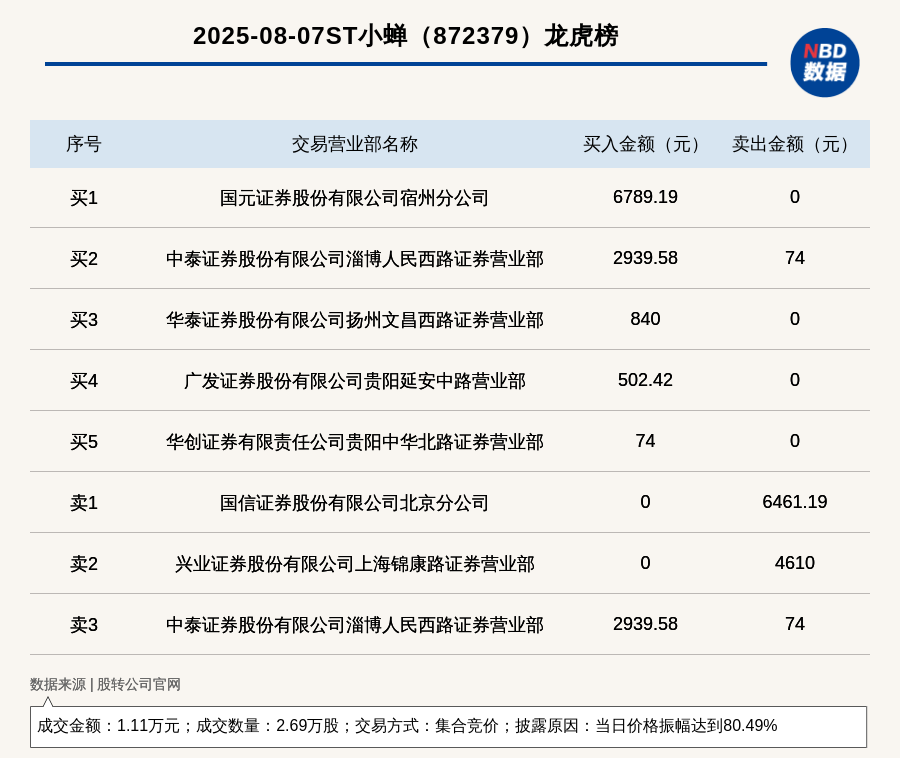The height and width of the screenshot is (758, 900).
Task: Click buy amount 0 in 卖2 row
Action: [x=645, y=562]
